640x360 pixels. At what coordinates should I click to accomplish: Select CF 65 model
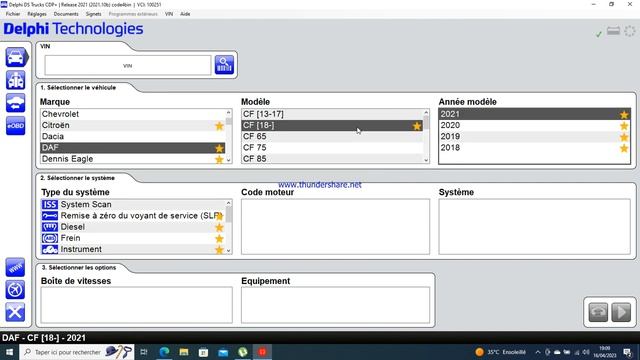pos(332,136)
